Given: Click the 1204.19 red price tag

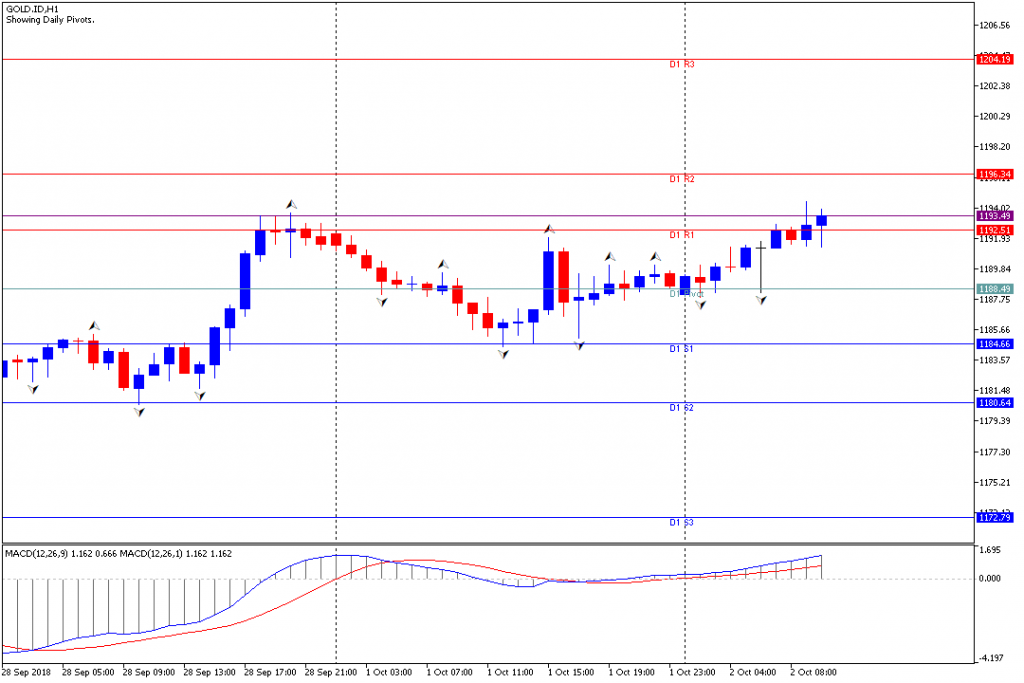Looking at the screenshot, I should click(994, 60).
